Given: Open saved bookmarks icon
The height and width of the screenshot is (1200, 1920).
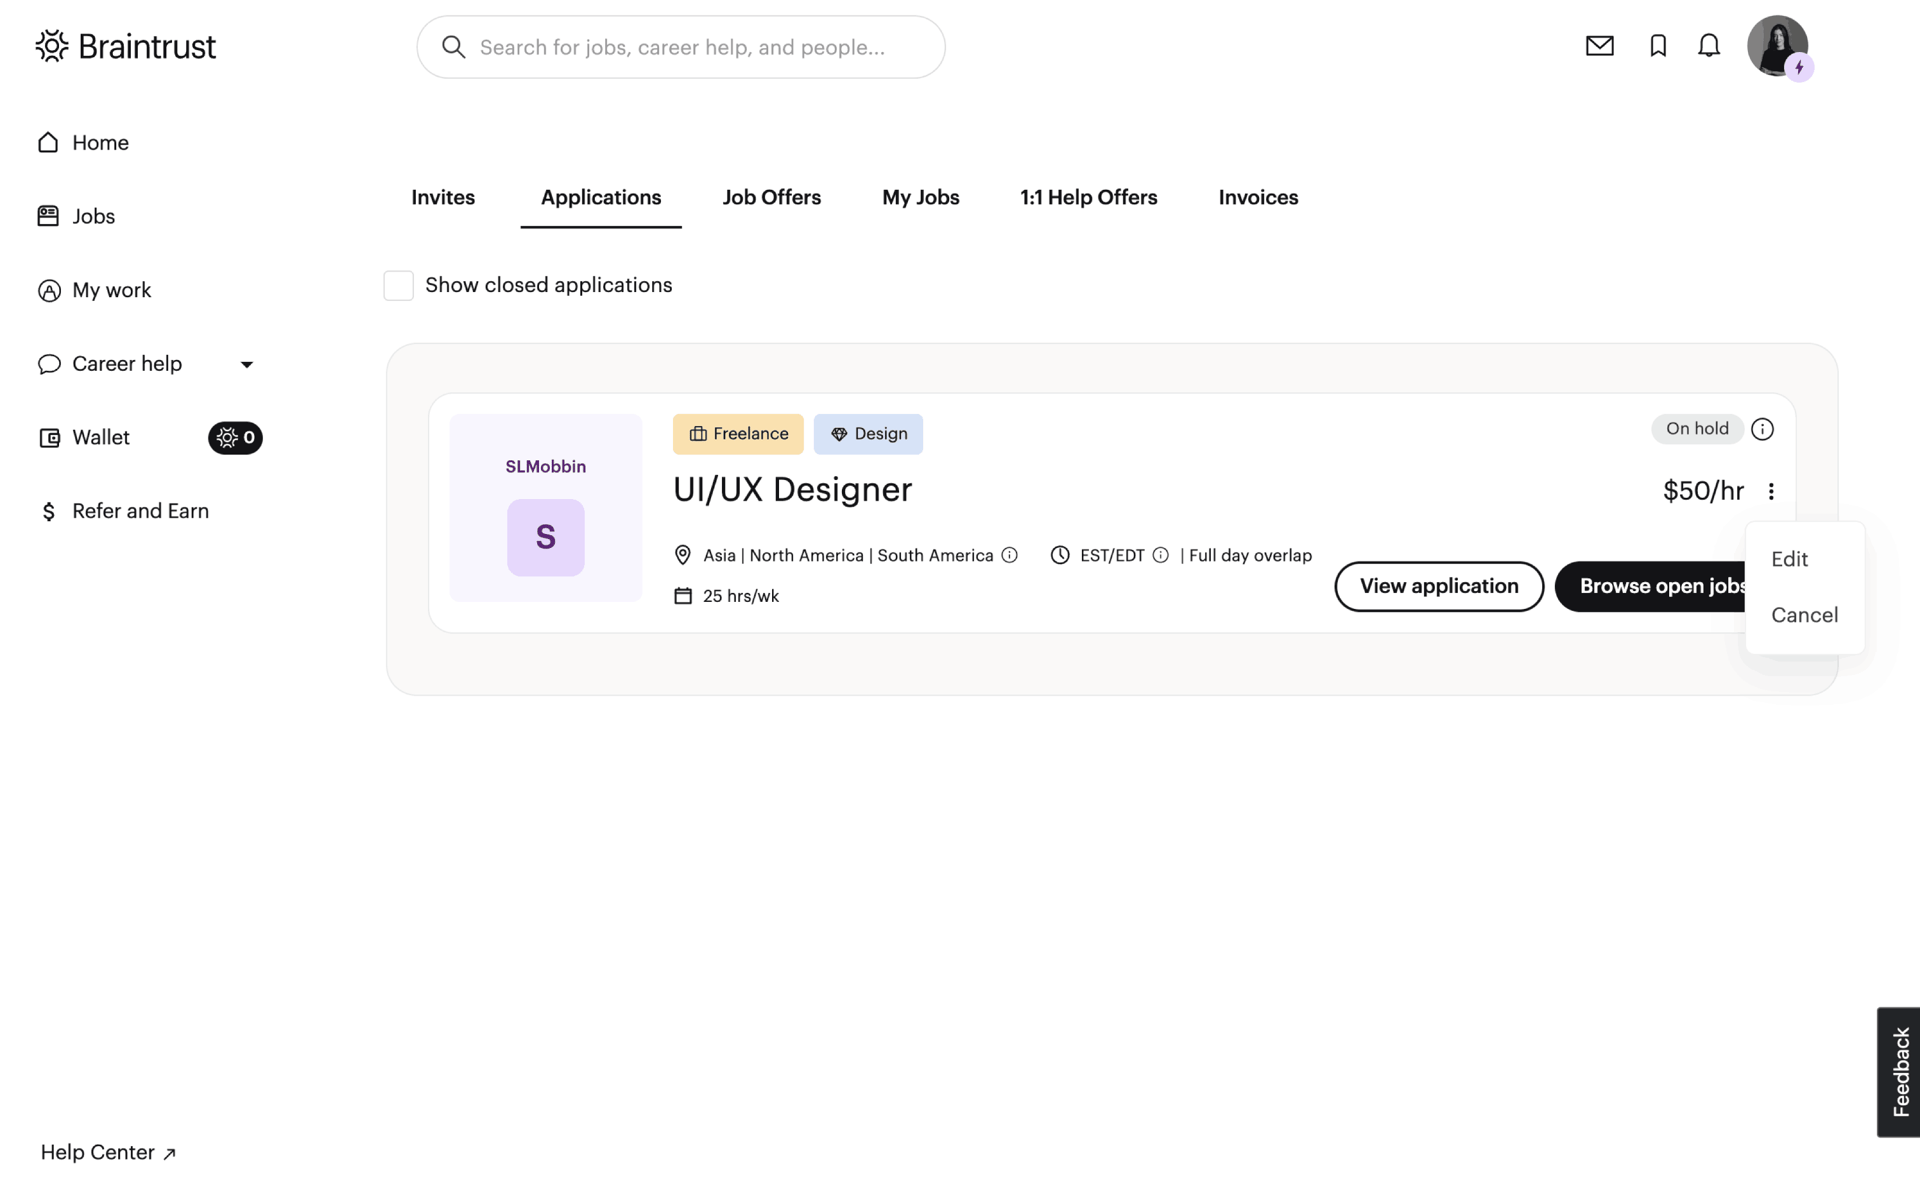Looking at the screenshot, I should point(1658,46).
